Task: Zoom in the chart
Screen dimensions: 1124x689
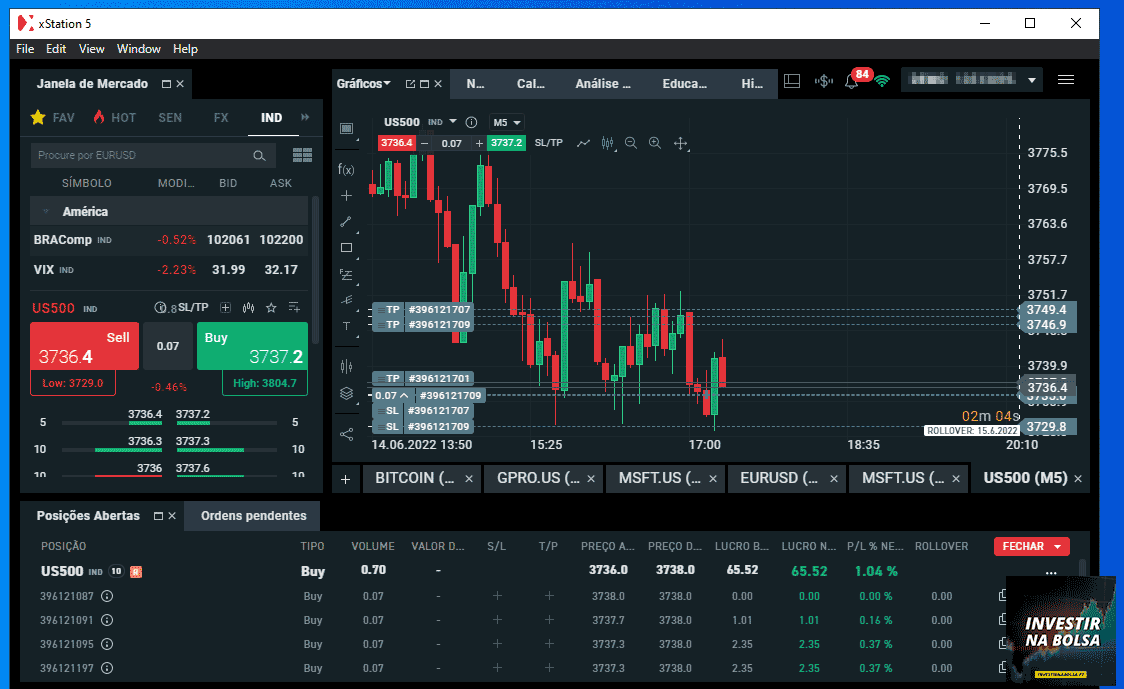Action: pyautogui.click(x=655, y=143)
